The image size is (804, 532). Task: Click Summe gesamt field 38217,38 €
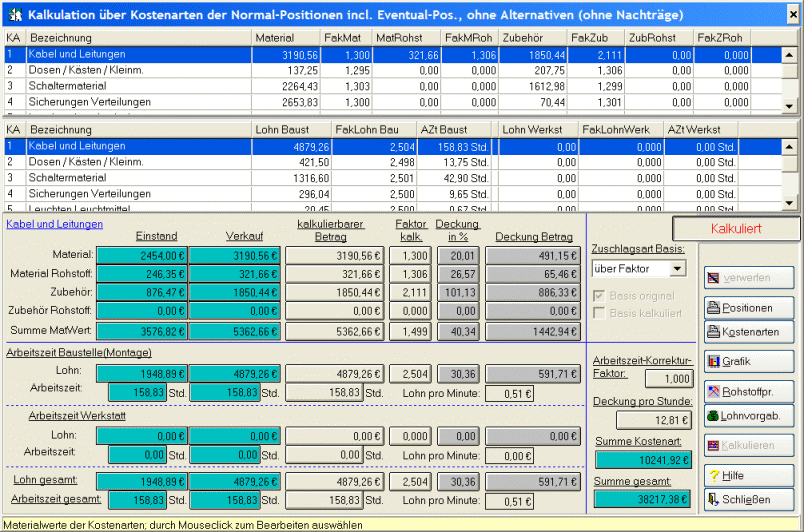[x=642, y=499]
